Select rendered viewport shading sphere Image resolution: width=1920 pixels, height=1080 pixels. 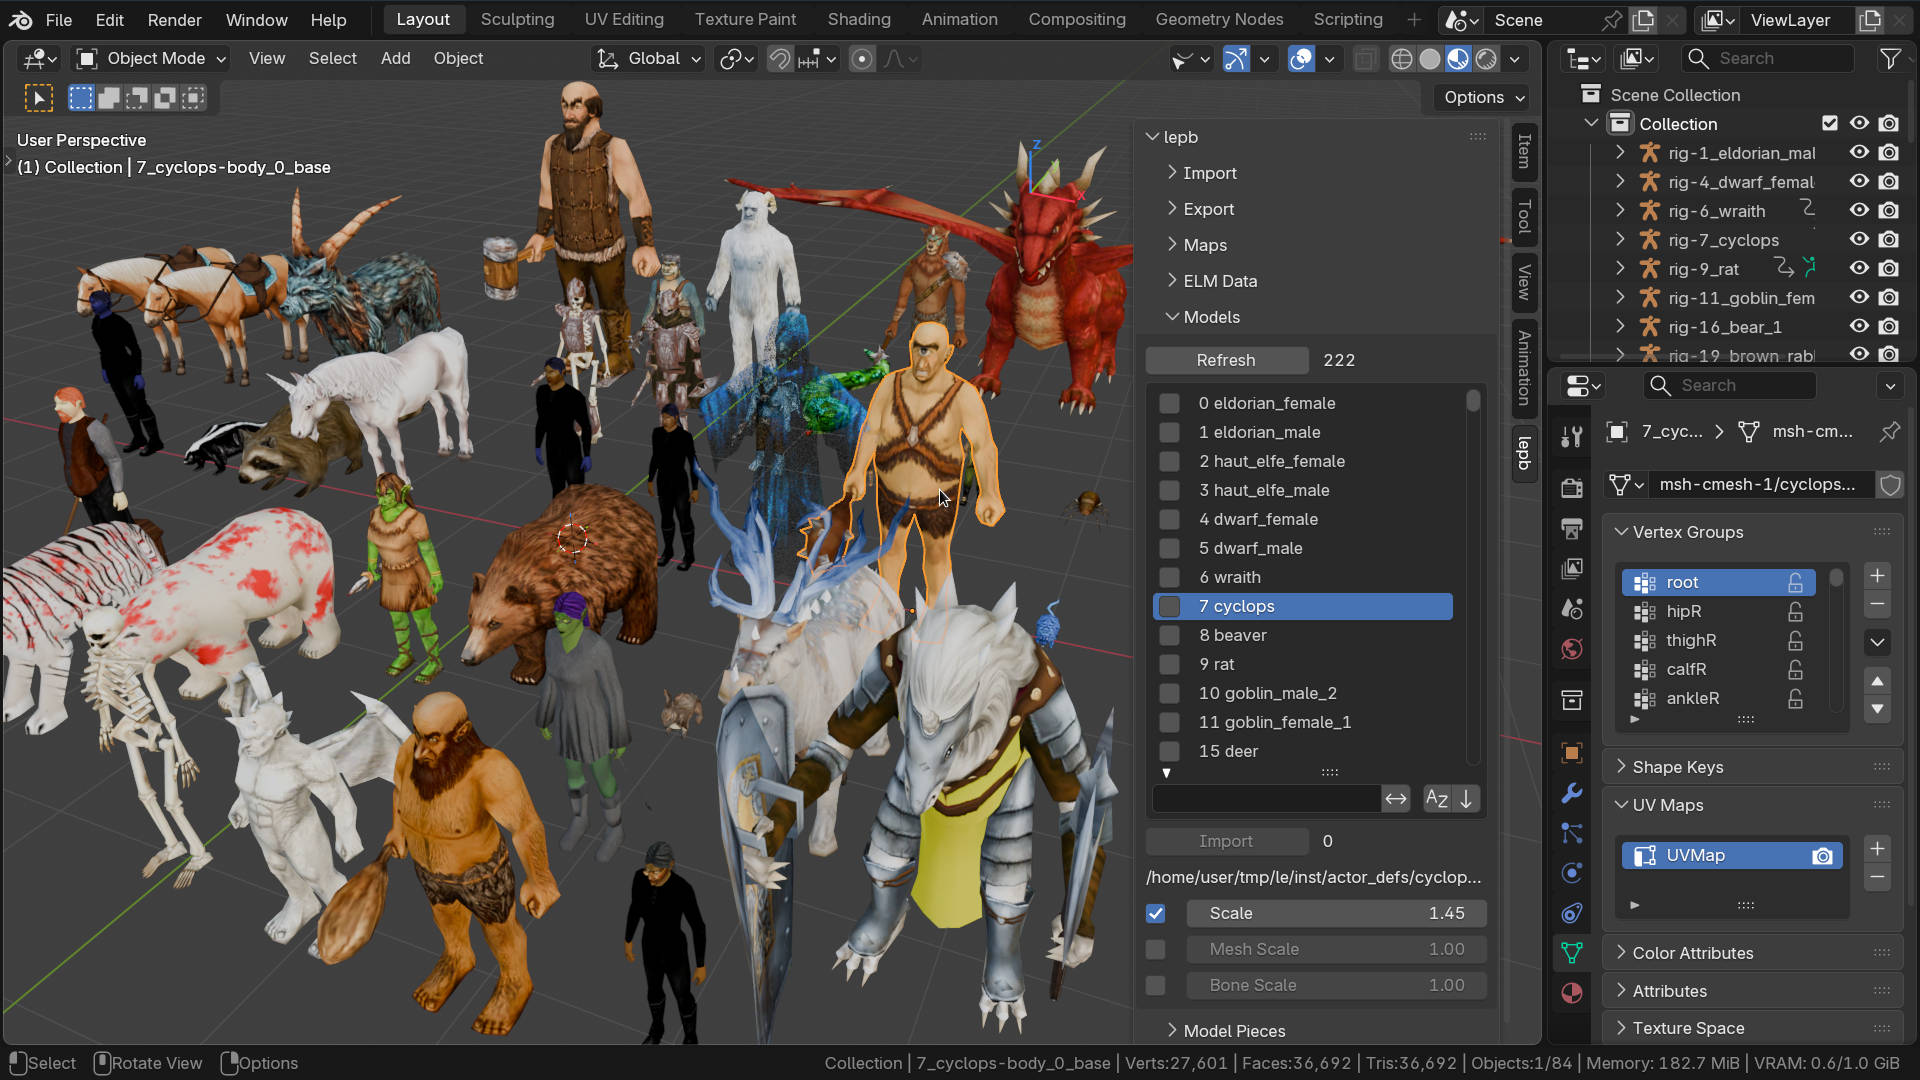point(1486,59)
